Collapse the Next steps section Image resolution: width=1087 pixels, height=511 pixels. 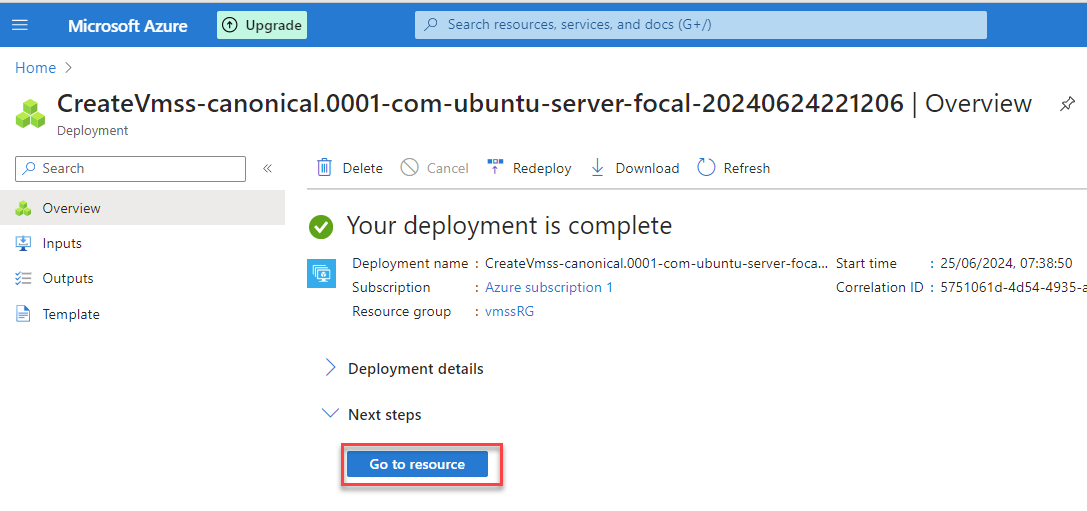[331, 414]
